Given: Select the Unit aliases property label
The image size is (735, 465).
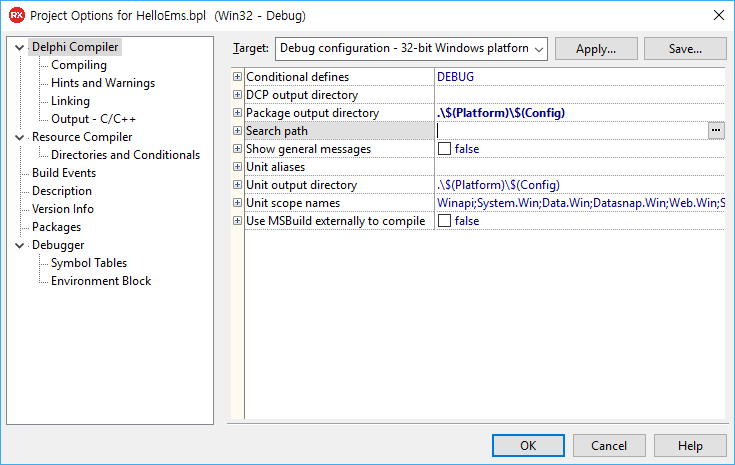Looking at the screenshot, I should click(276, 167).
